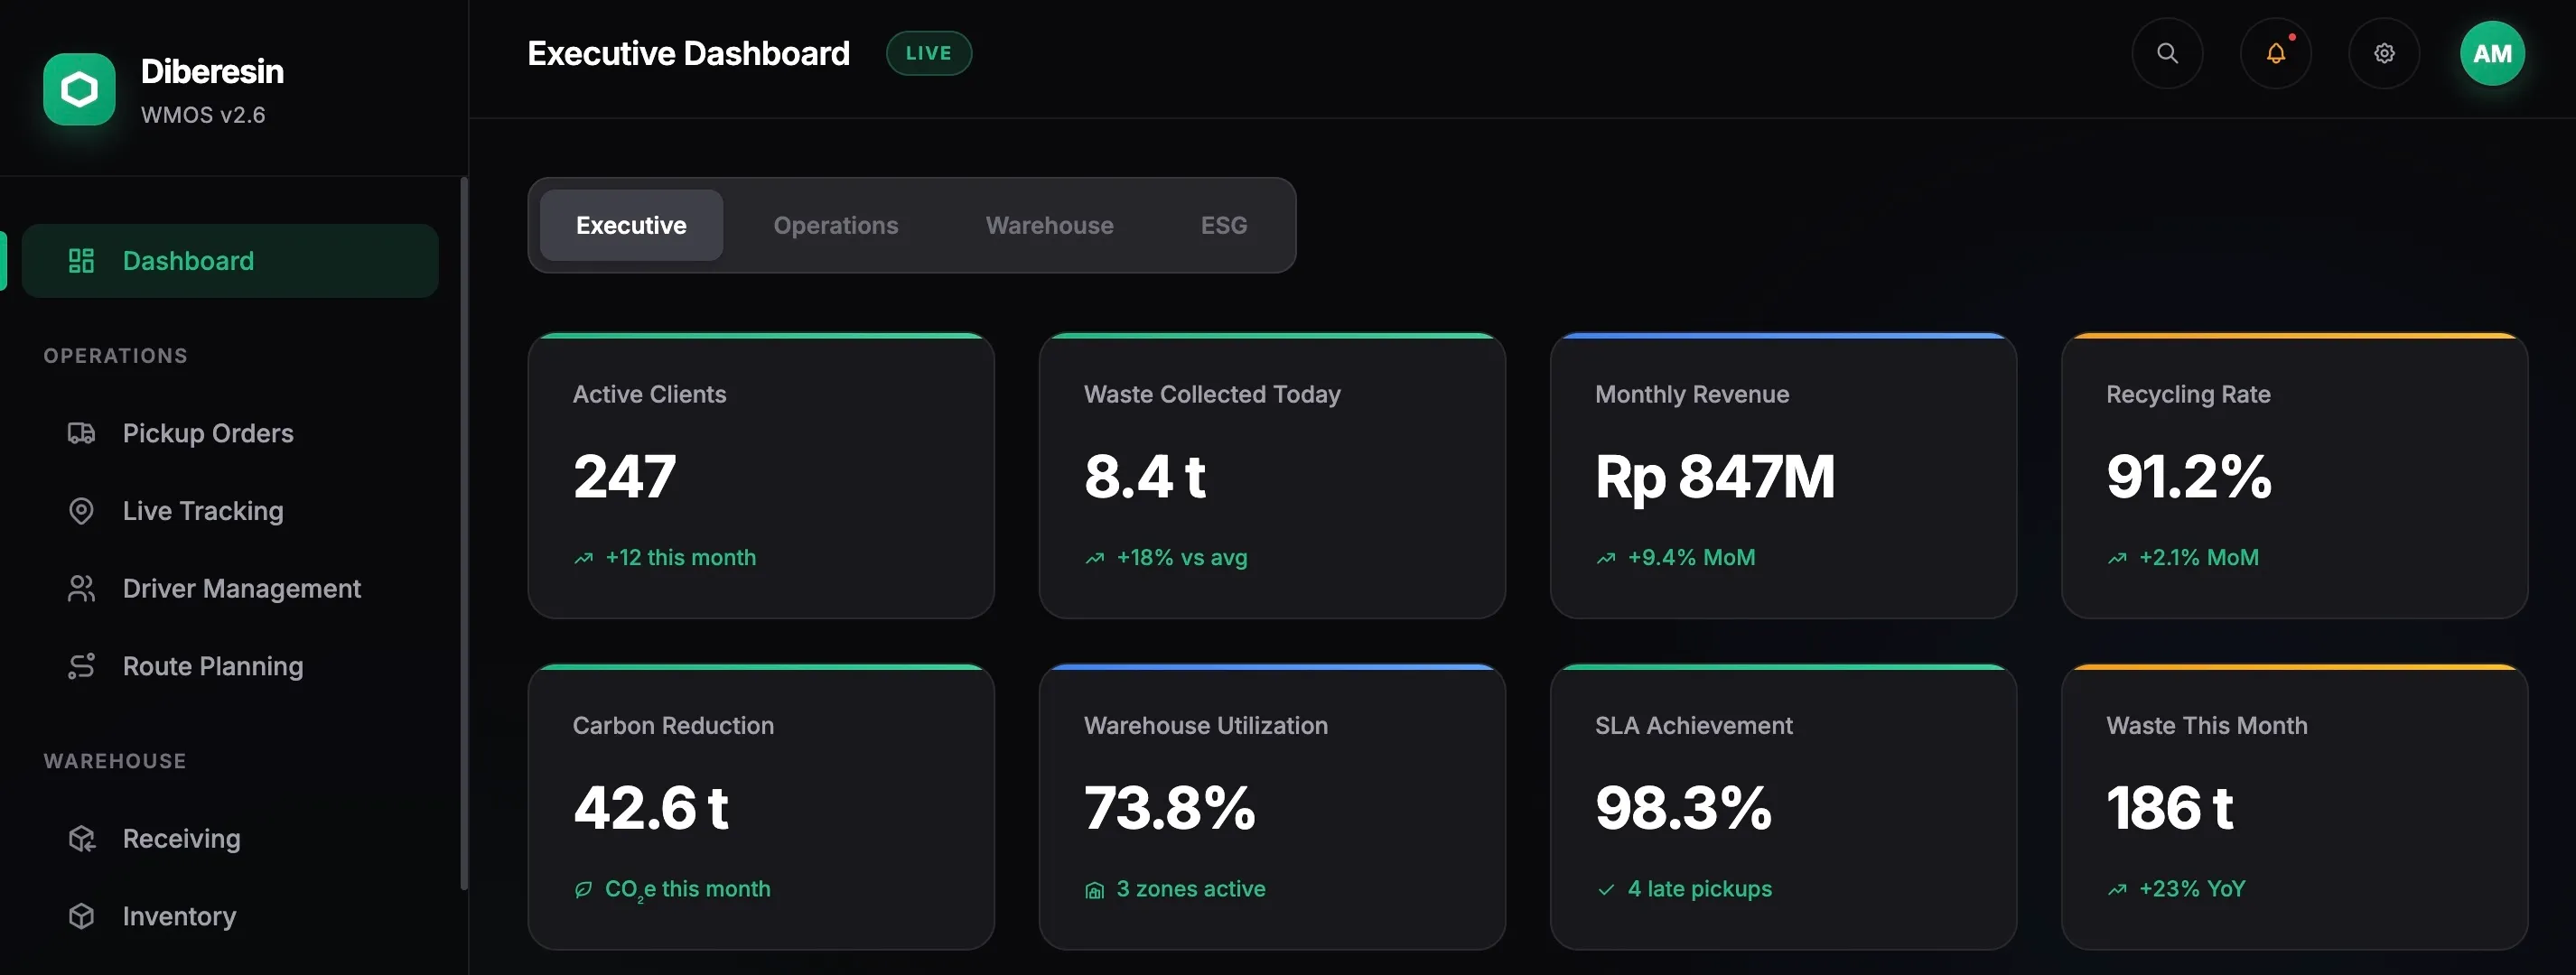Open the Monthly Revenue card
This screenshot has height=975, width=2576.
point(1783,475)
